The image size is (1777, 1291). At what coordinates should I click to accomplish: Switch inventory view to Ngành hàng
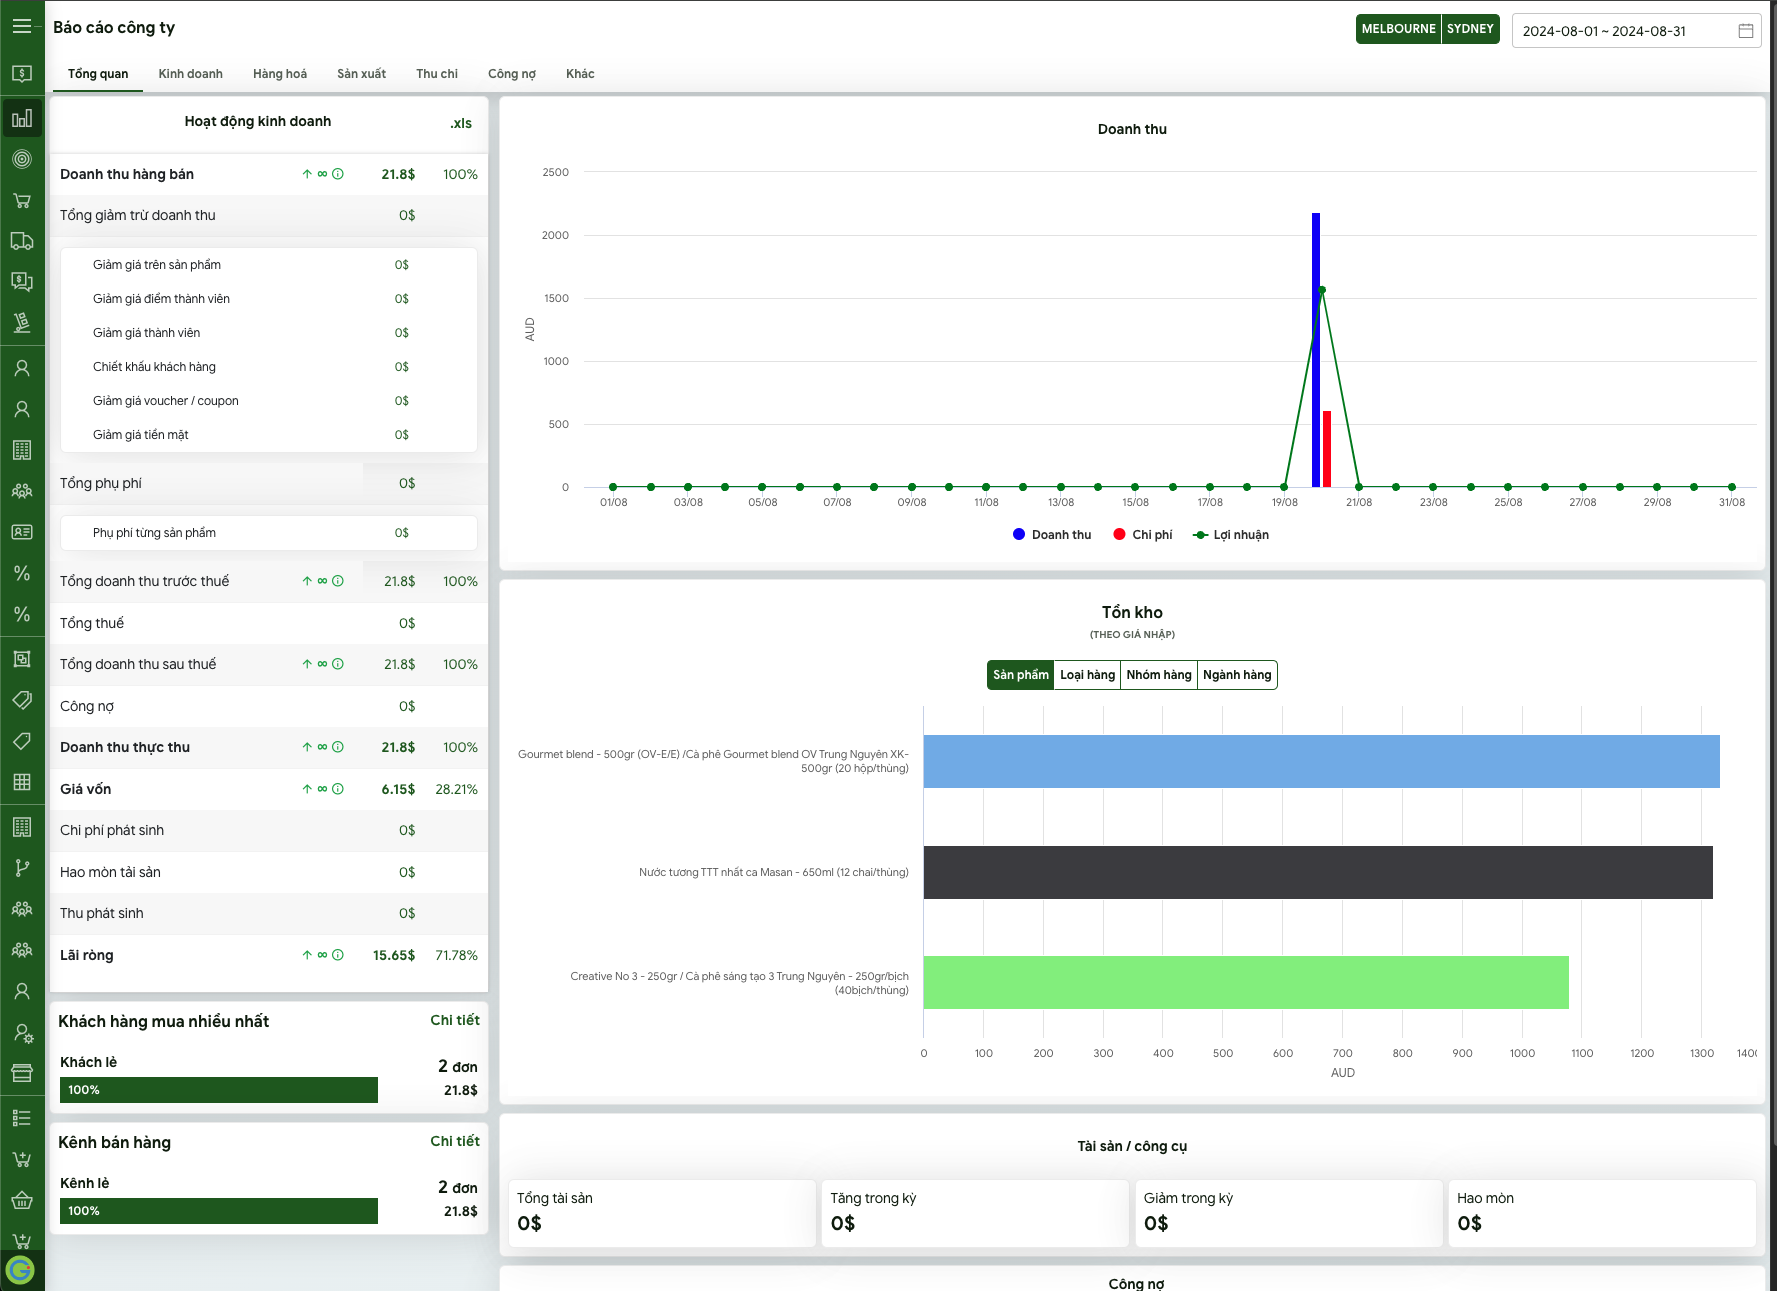1237,675
